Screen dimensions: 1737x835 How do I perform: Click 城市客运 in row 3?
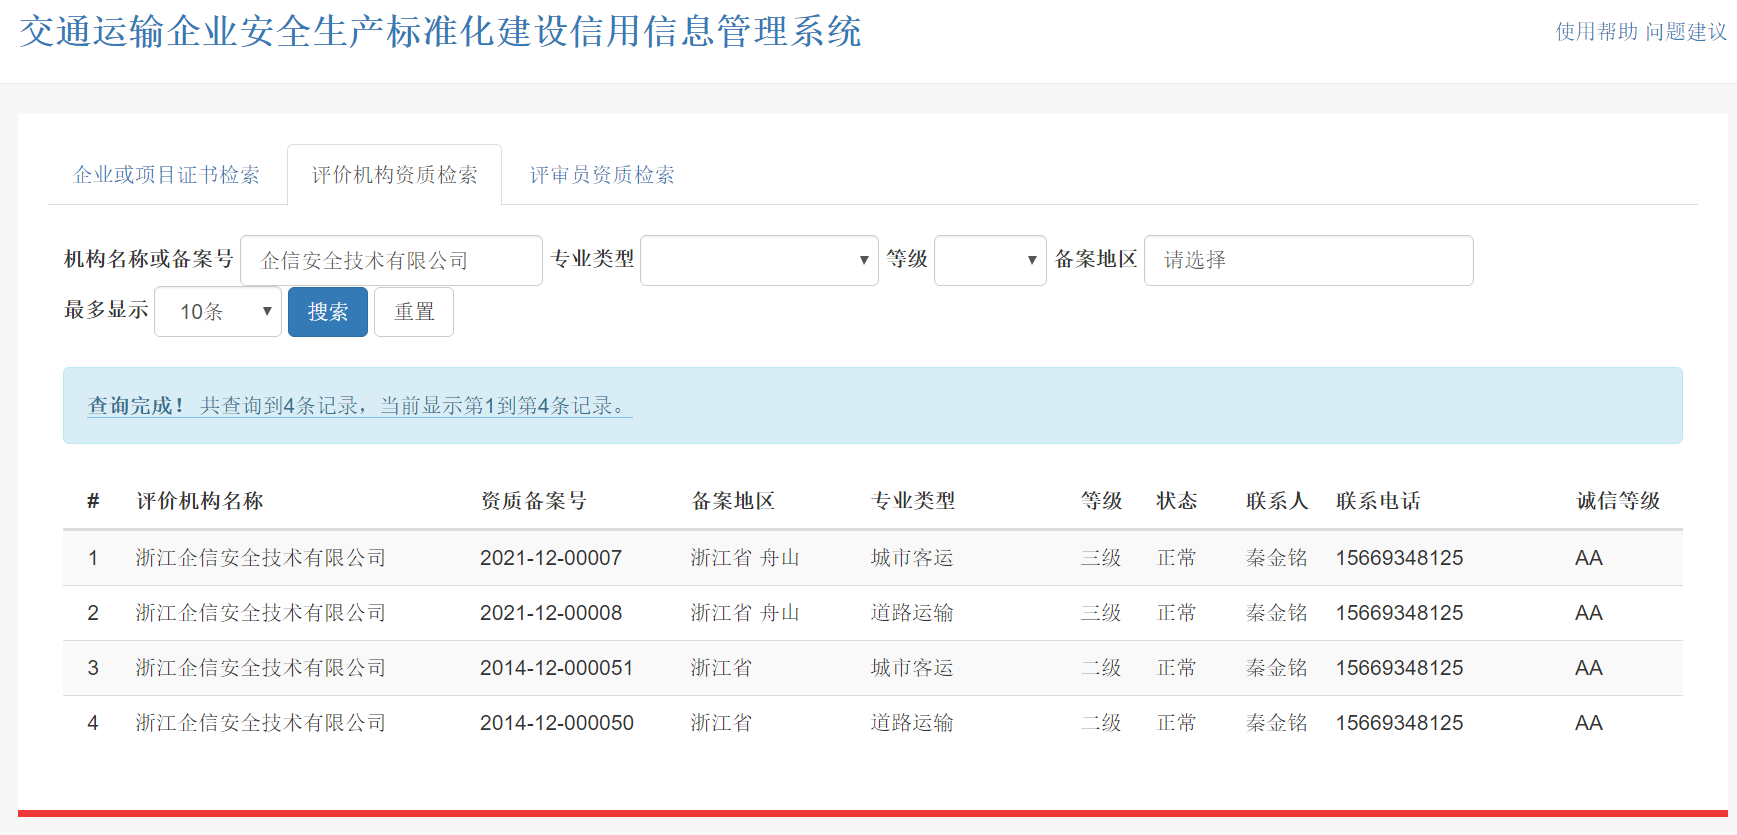pos(912,668)
